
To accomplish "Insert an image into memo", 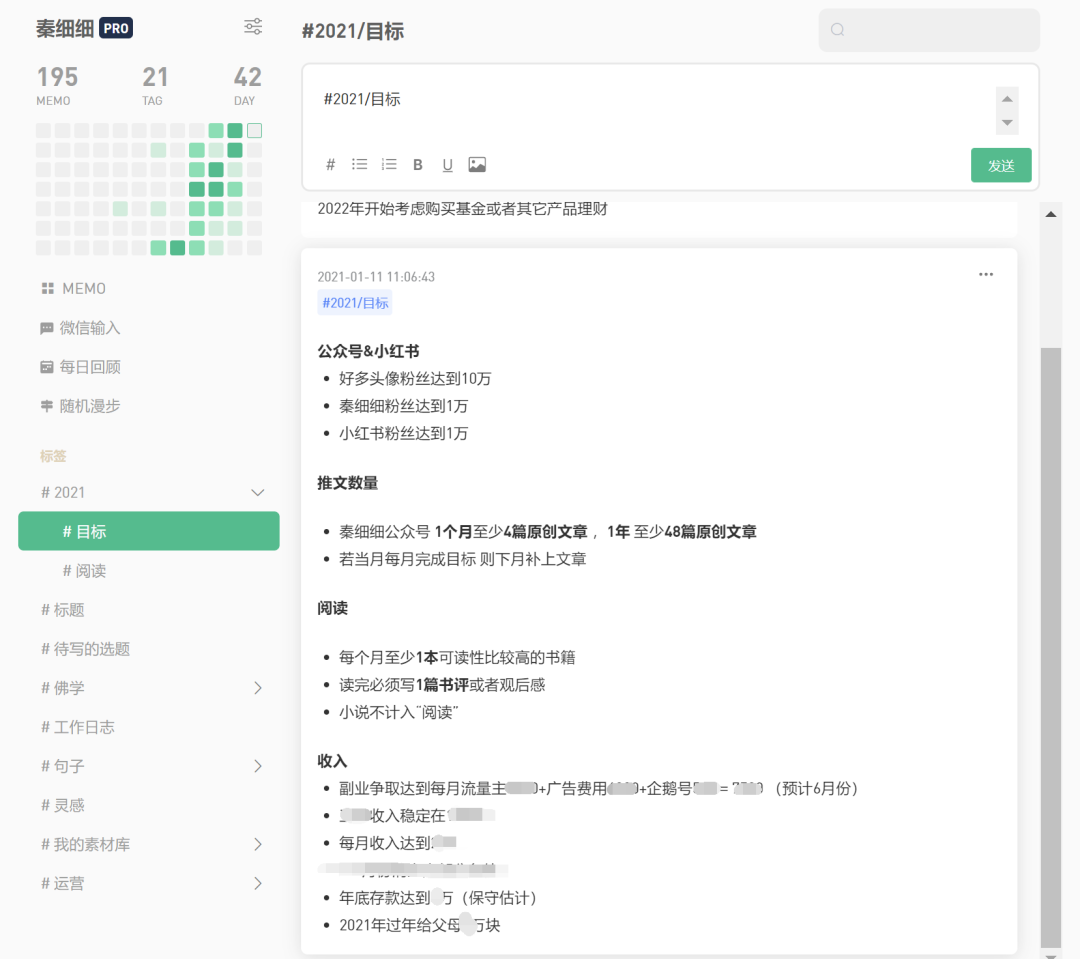I will point(477,165).
